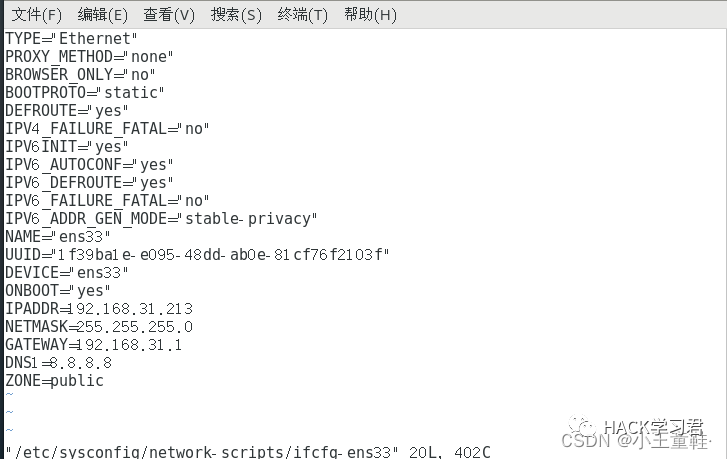Screen dimensions: 727x459
Task: Click the IPV6_ADDR_GEN_MODE stable-privacy line
Action: (x=161, y=218)
